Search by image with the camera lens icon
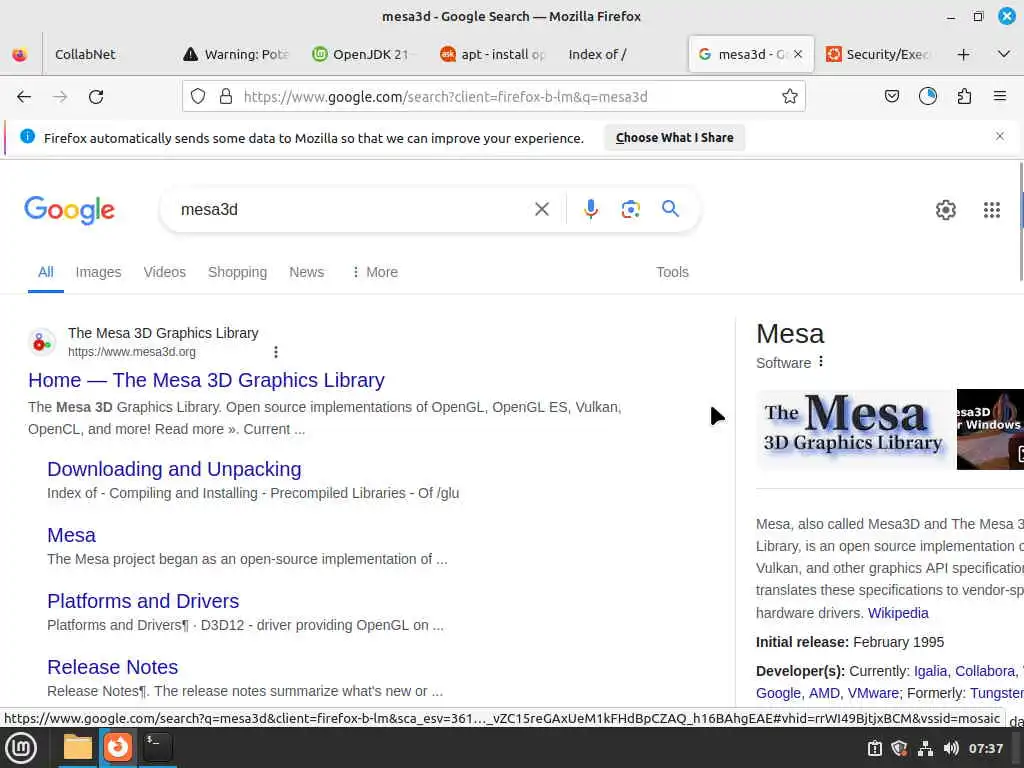This screenshot has width=1024, height=768. 630,209
